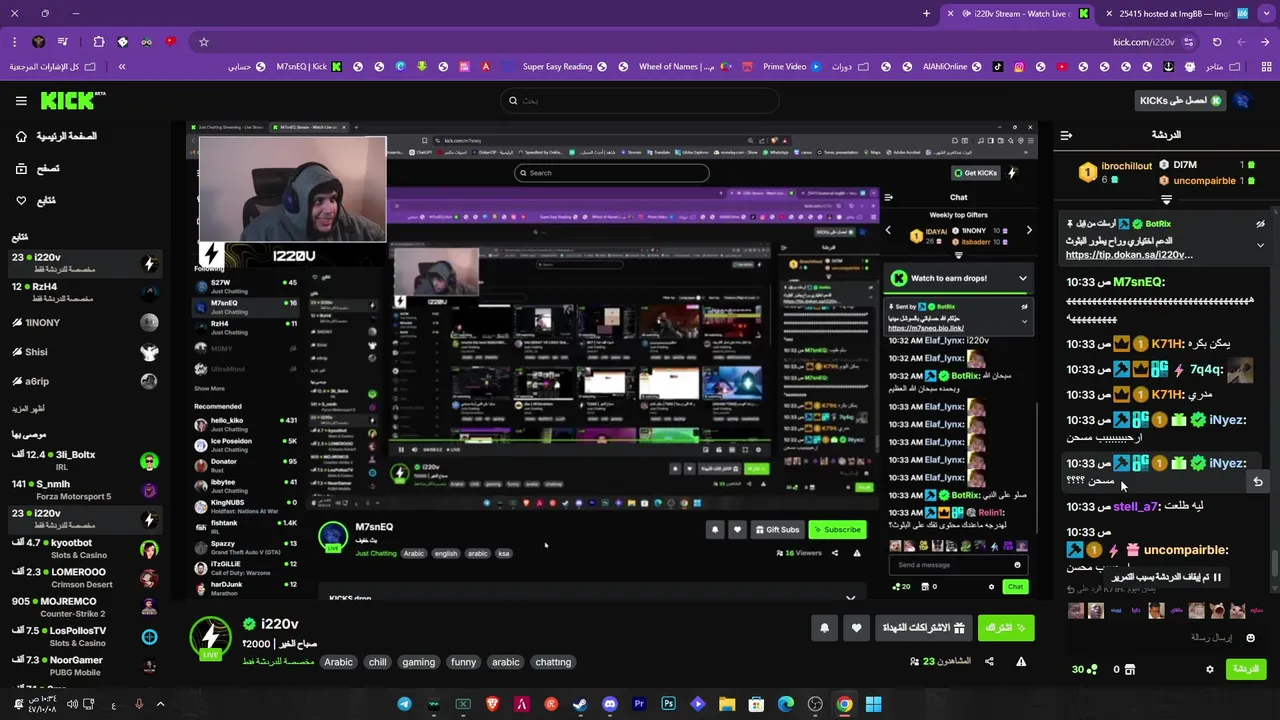Viewport: 1280px width, 720px height.
Task: Switch to the 25415 hosted at ImgBB tab
Action: [x=1178, y=14]
